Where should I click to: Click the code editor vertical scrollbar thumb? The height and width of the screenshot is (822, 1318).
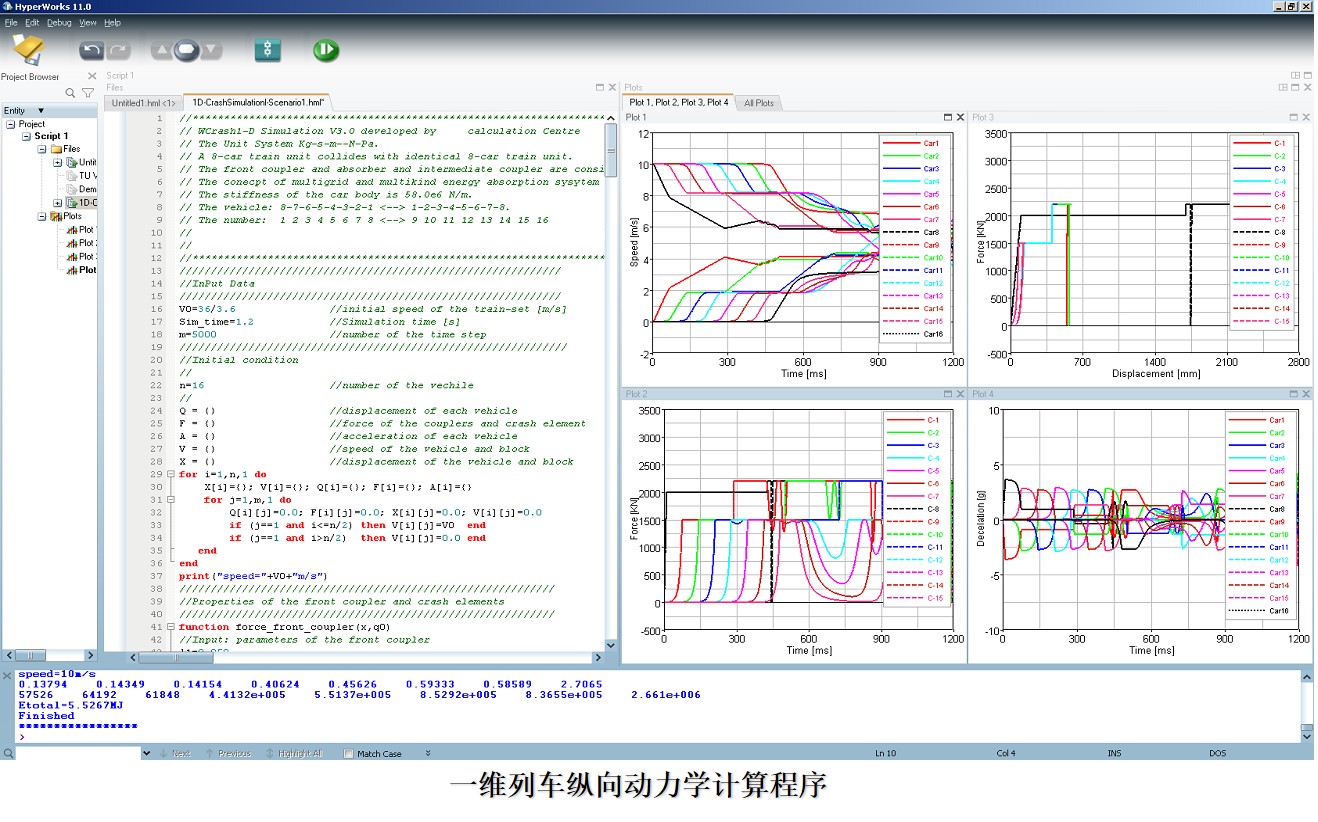[x=611, y=150]
